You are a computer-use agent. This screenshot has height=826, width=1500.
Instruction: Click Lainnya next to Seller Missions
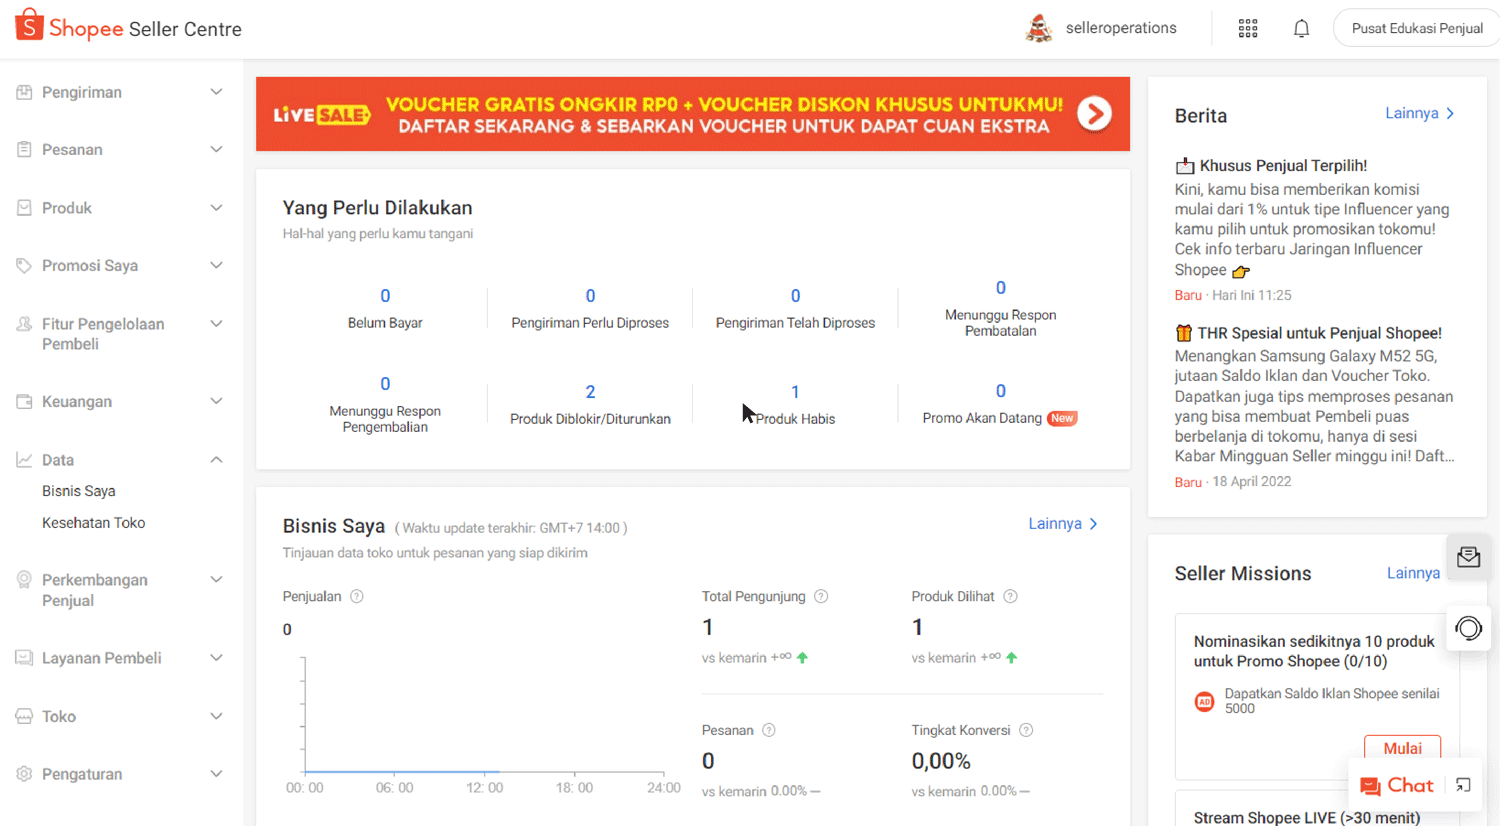click(x=1413, y=572)
